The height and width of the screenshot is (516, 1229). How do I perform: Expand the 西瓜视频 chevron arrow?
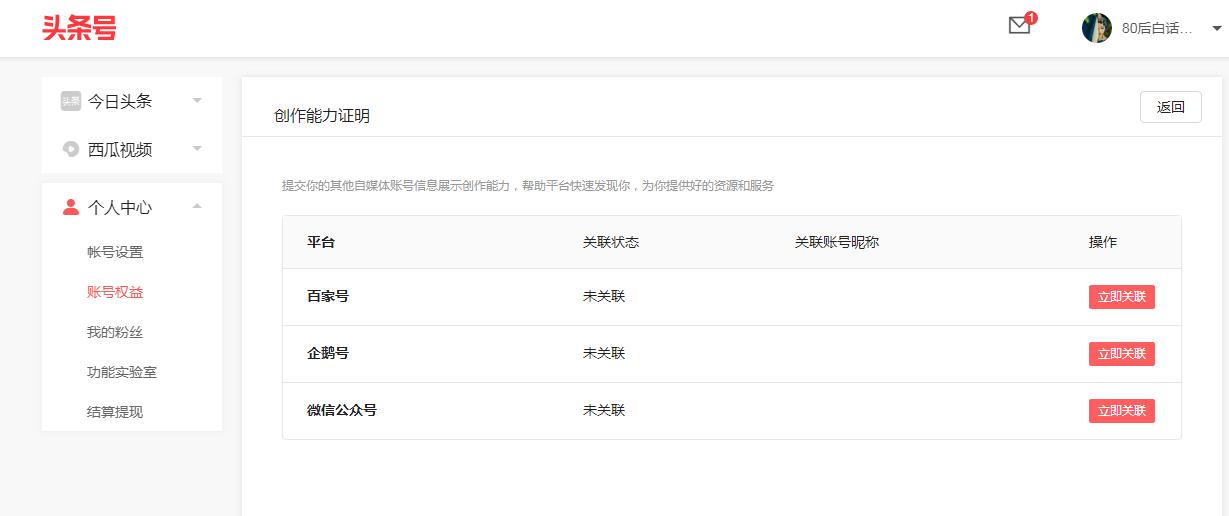pyautogui.click(x=197, y=149)
